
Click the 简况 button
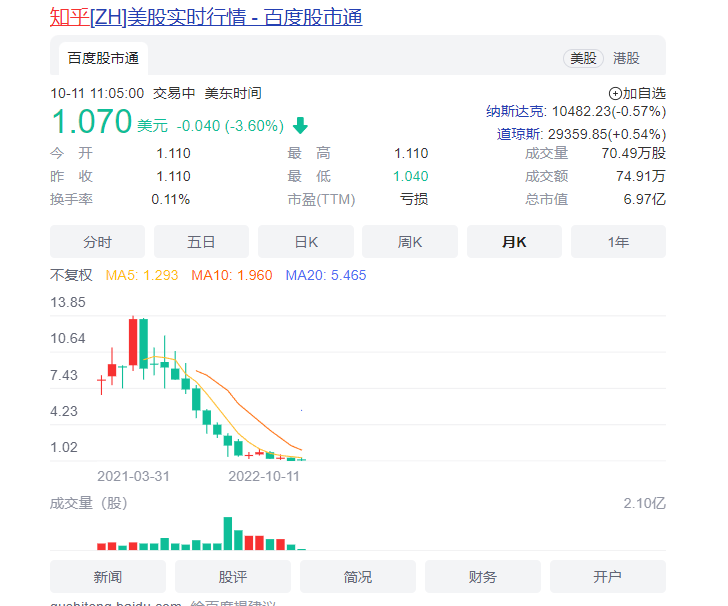(358, 576)
